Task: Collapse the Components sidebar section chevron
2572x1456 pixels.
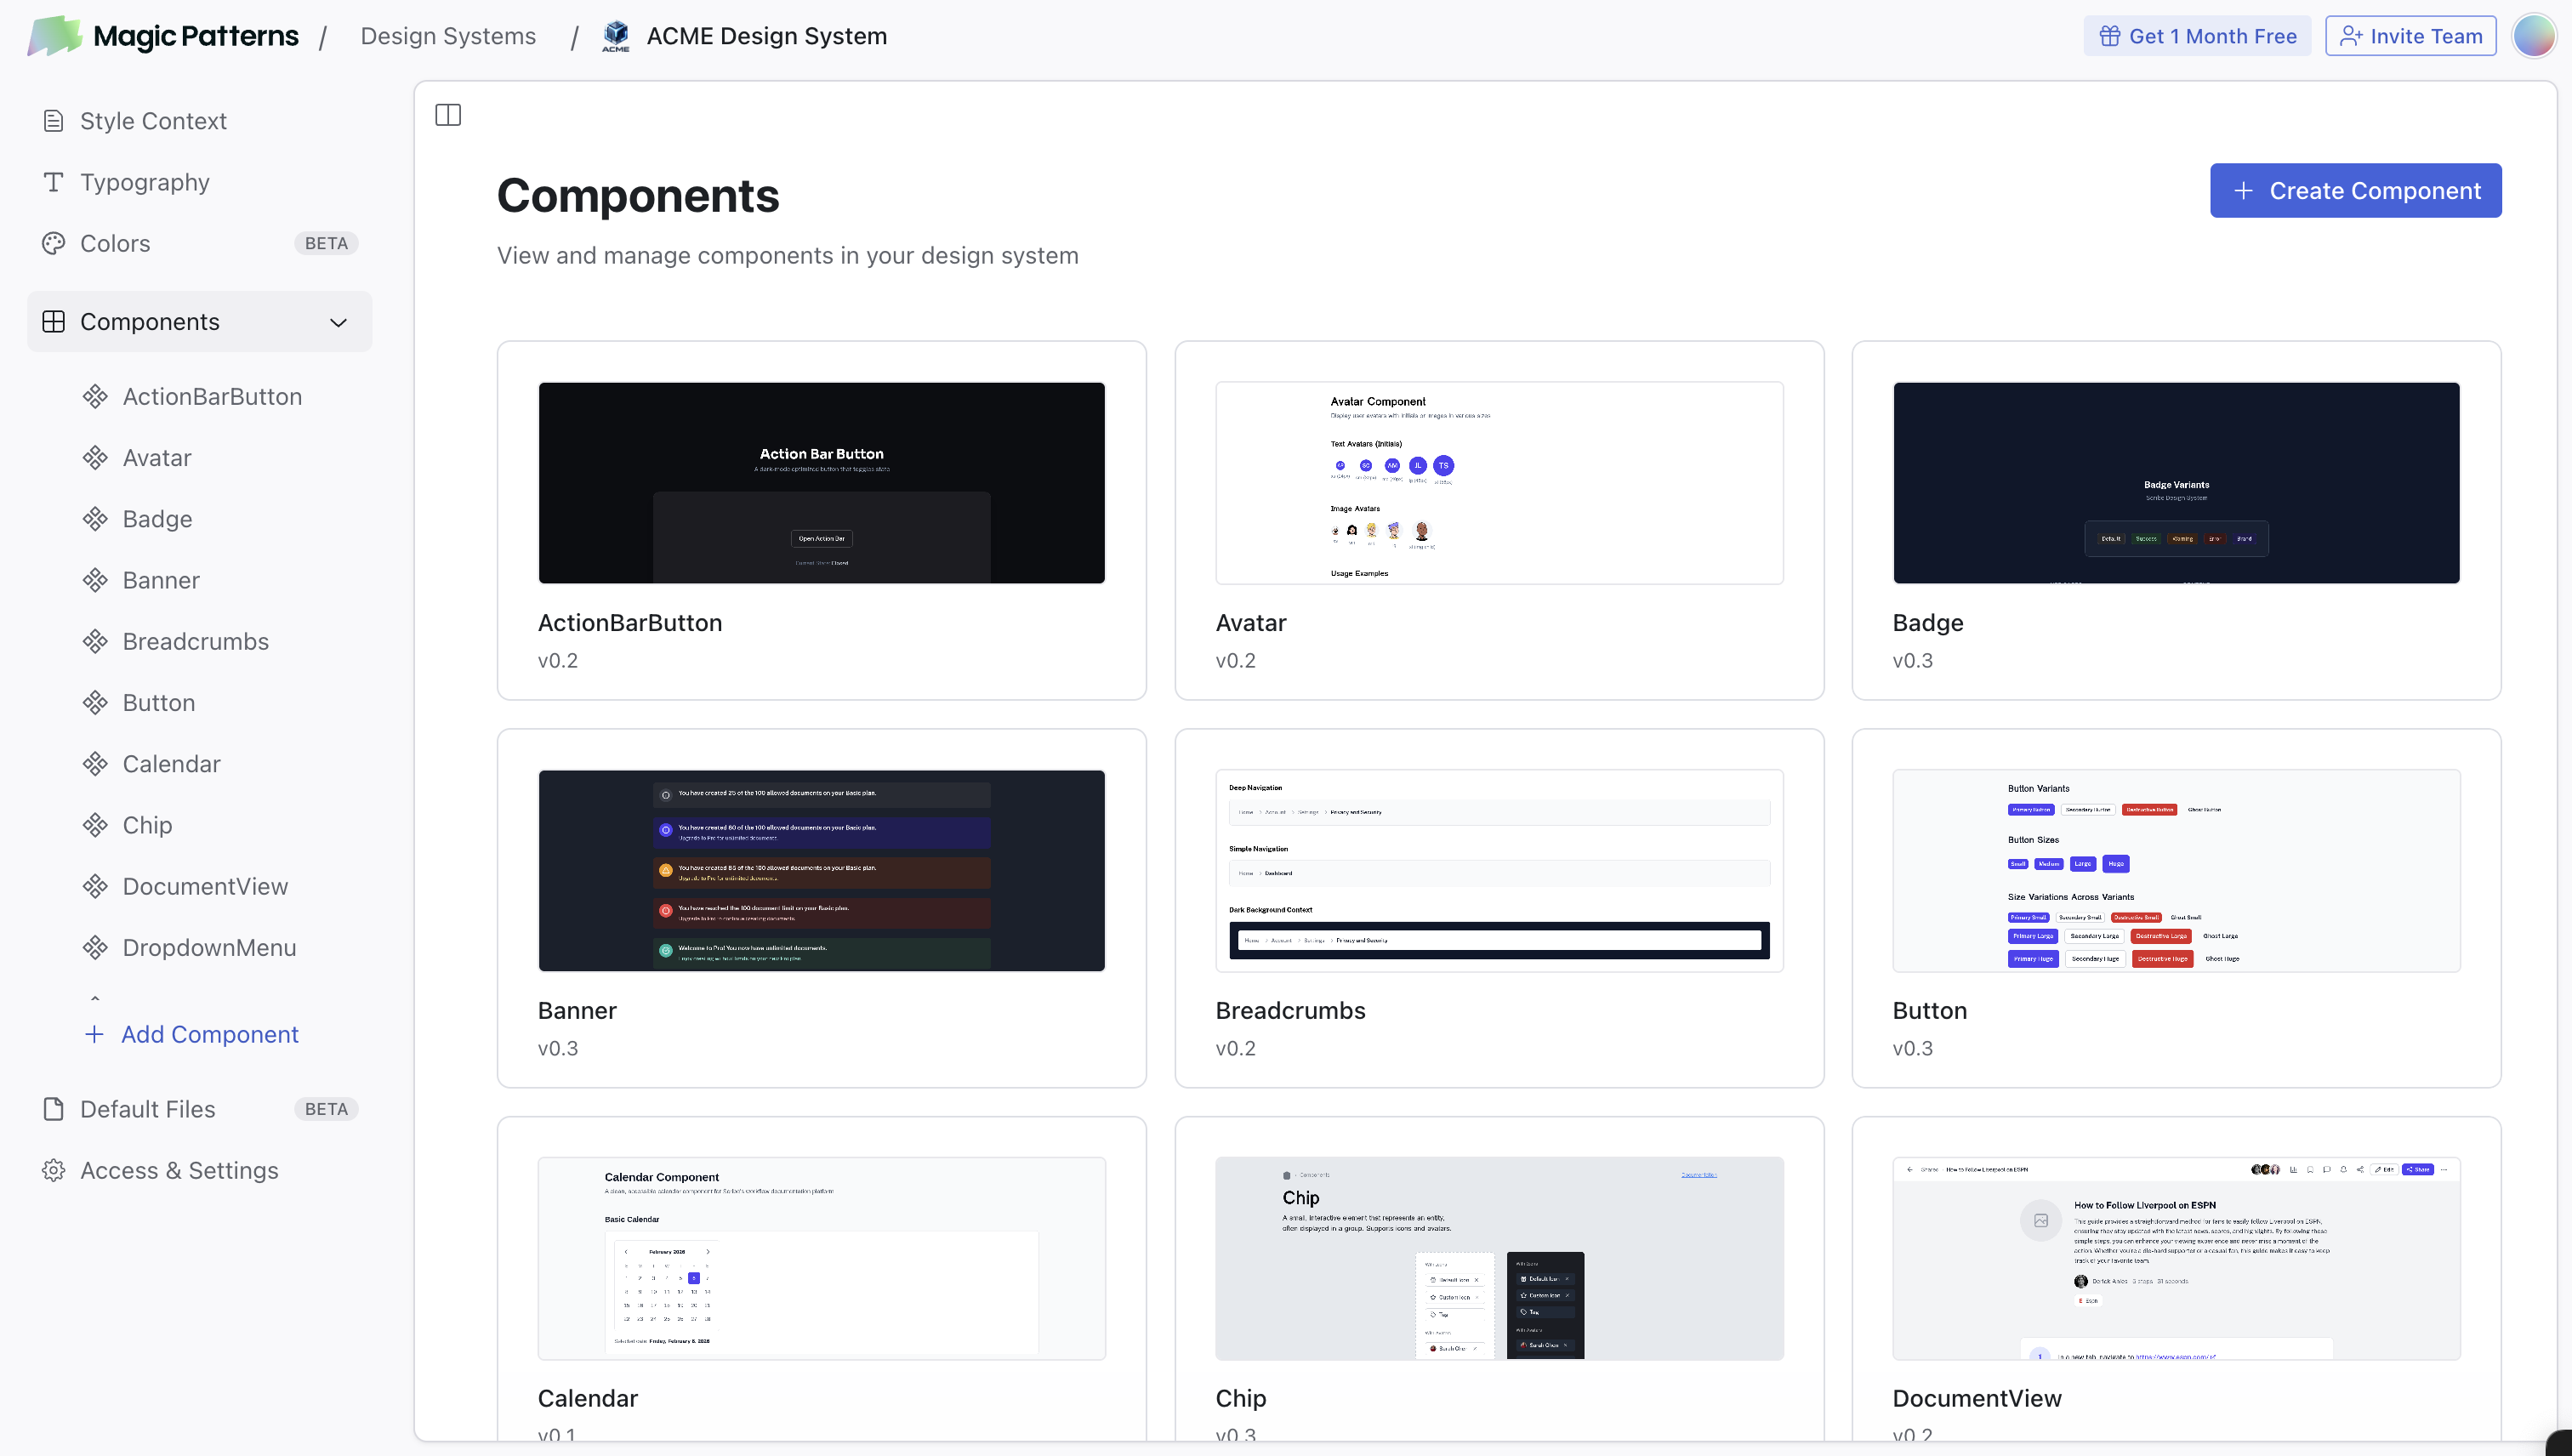Action: [338, 322]
